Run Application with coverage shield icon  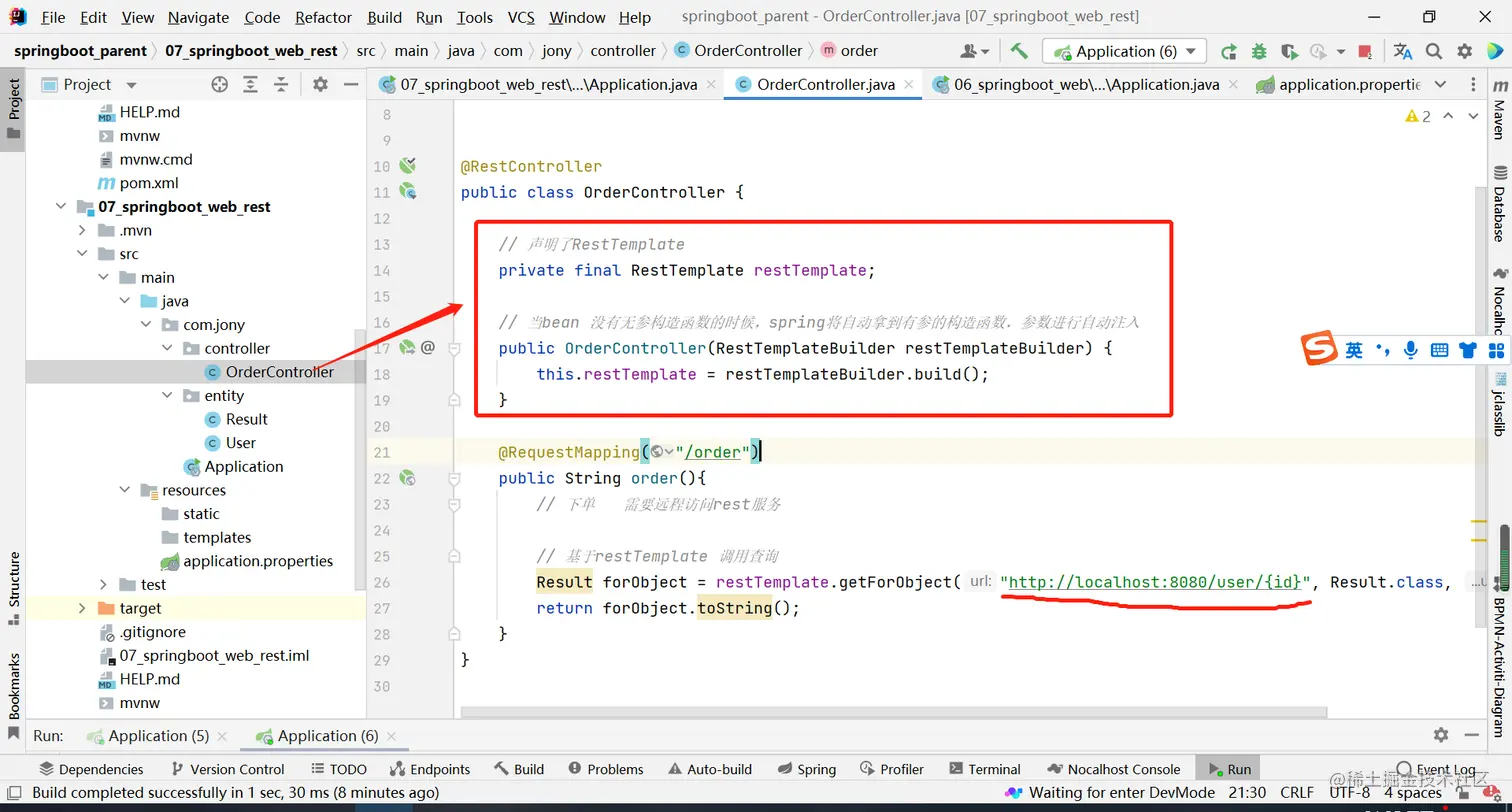(x=1289, y=51)
